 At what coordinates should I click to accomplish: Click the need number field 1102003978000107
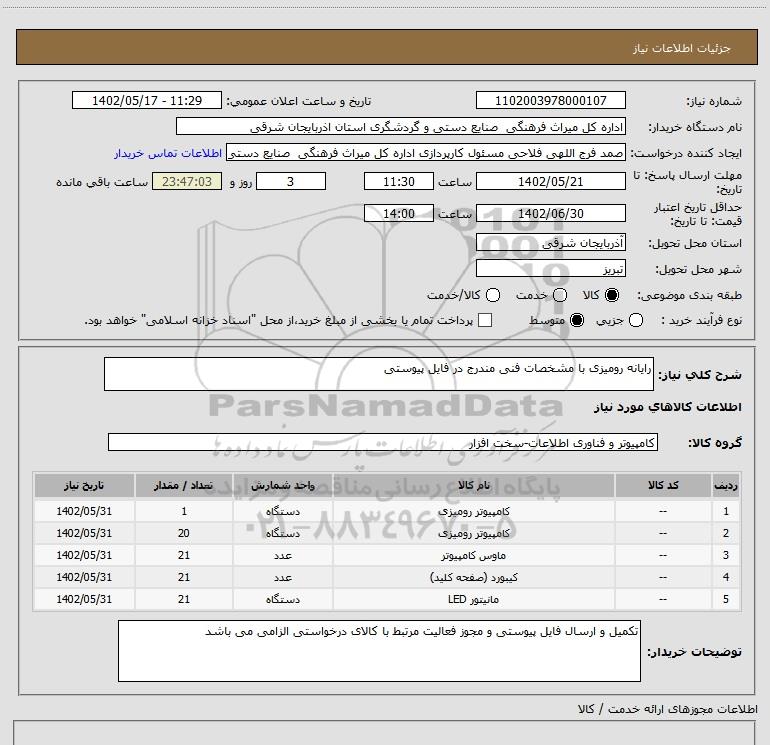pyautogui.click(x=550, y=100)
